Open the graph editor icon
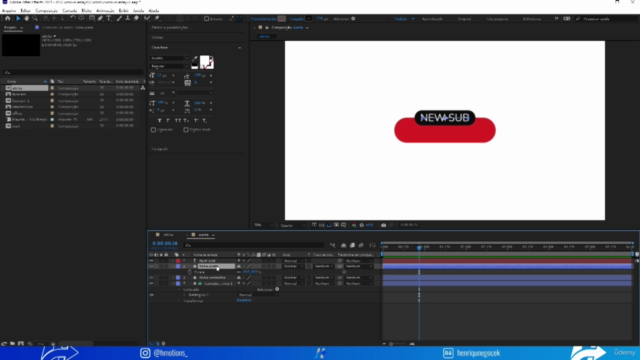The image size is (640, 360). (372, 245)
